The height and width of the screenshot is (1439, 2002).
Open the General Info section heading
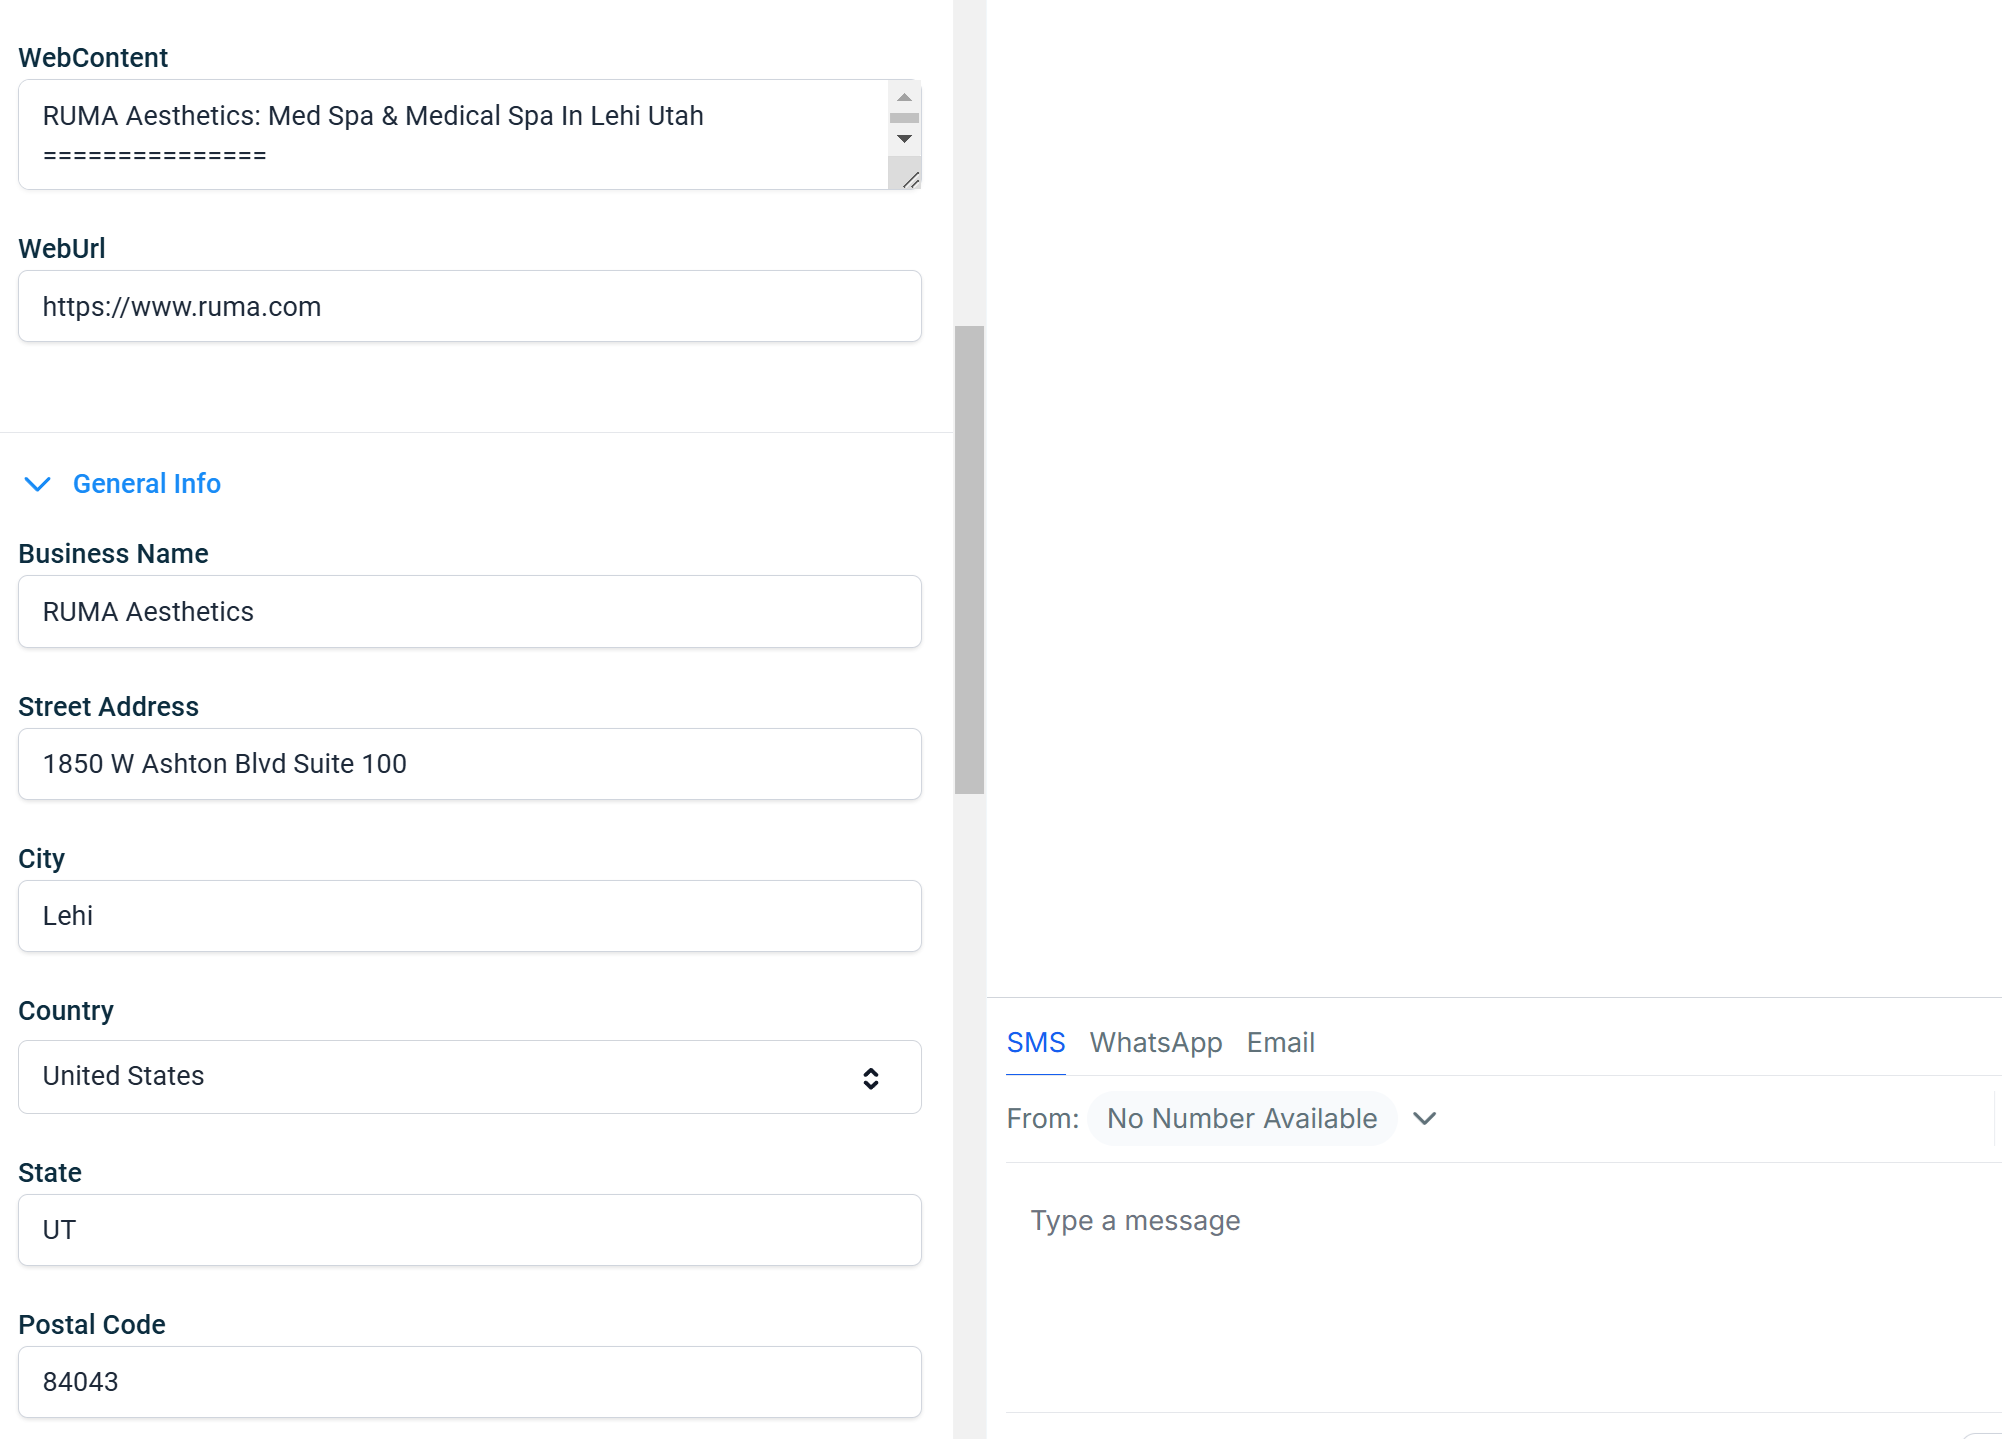[x=147, y=484]
